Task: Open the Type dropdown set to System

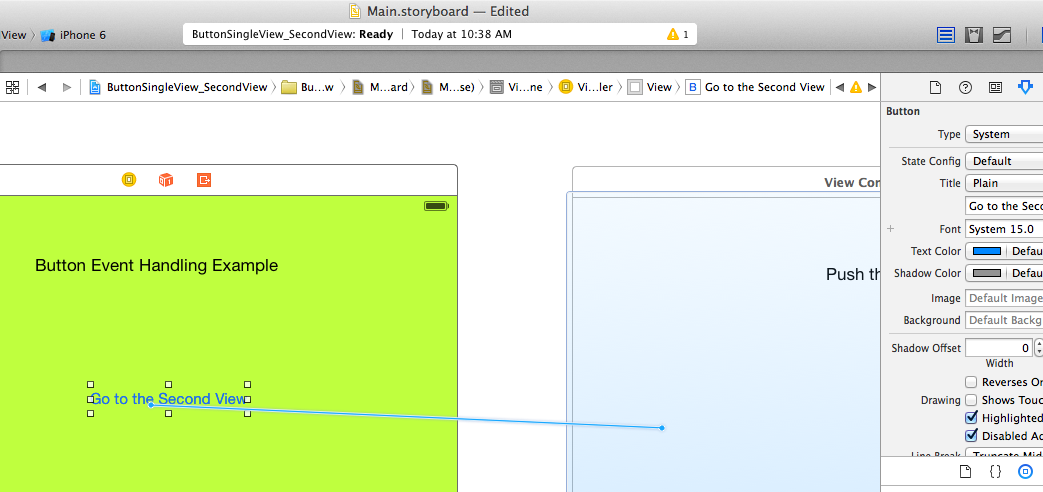Action: pyautogui.click(x=1003, y=134)
